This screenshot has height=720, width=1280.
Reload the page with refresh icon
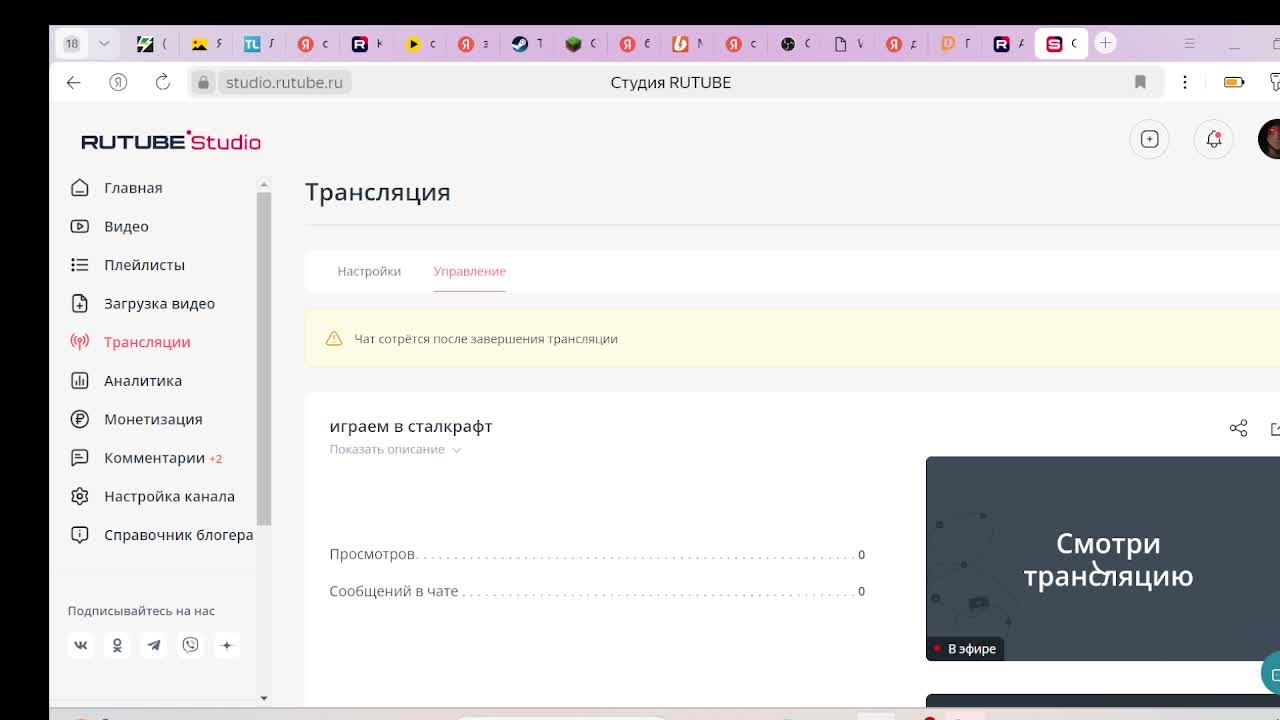[x=162, y=82]
